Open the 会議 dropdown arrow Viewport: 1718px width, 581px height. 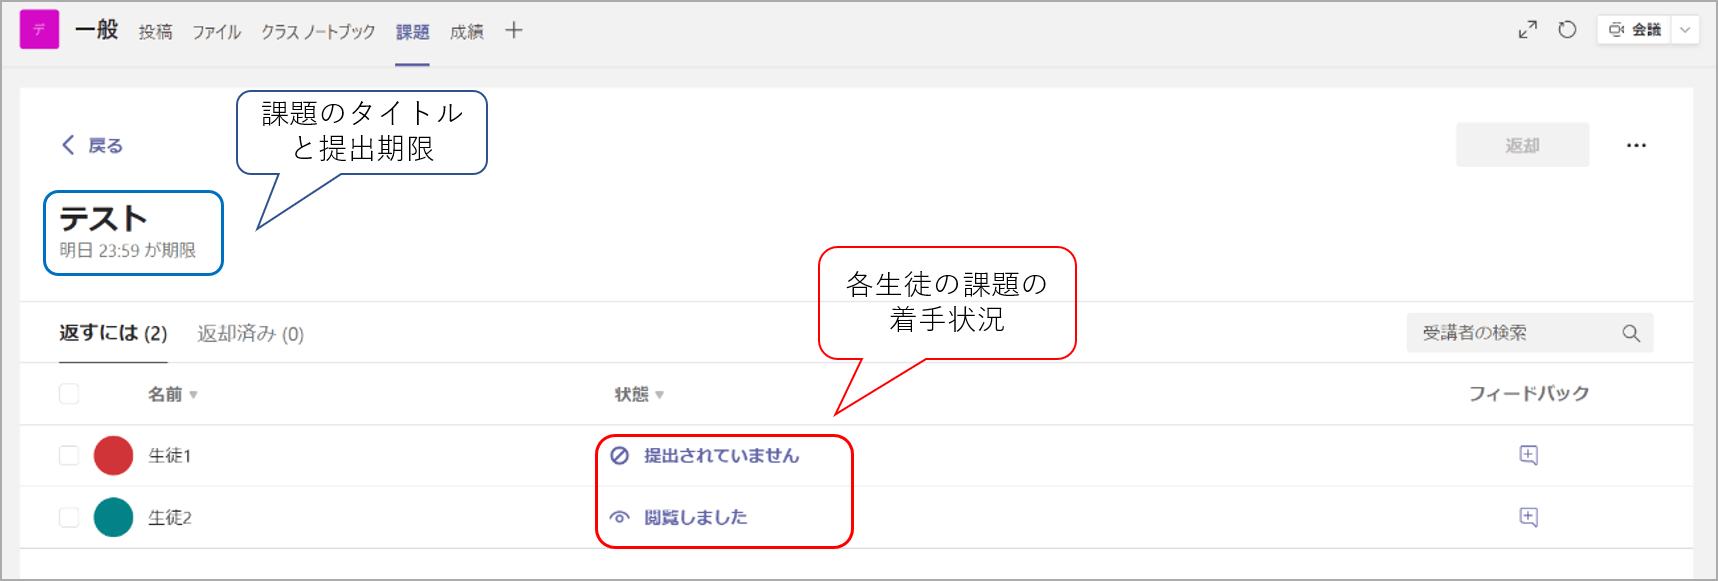point(1685,30)
